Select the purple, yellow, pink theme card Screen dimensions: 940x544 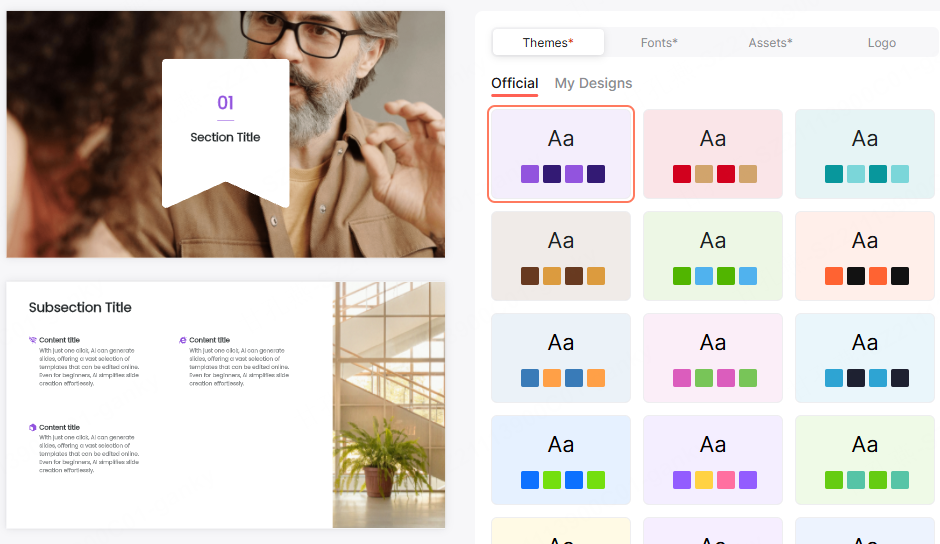[713, 460]
